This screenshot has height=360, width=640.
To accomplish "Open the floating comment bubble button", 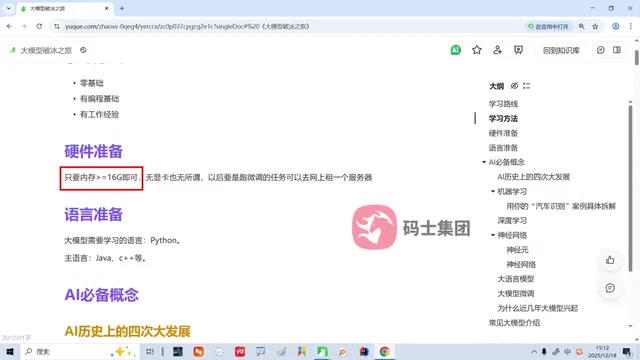I will tap(610, 288).
